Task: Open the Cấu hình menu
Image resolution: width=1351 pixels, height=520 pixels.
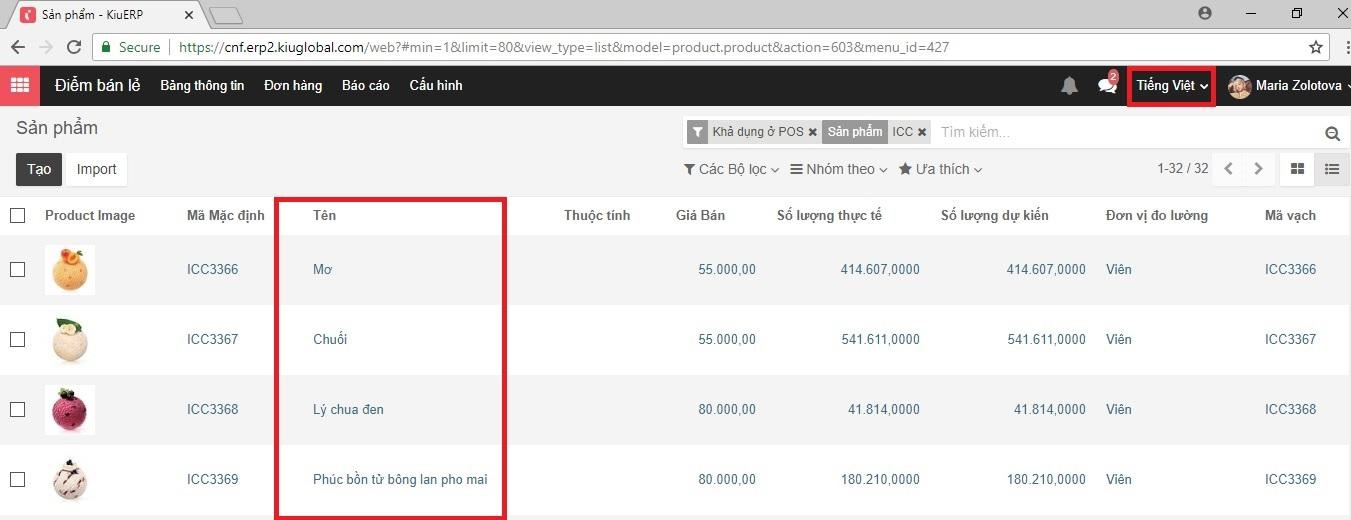Action: (436, 85)
